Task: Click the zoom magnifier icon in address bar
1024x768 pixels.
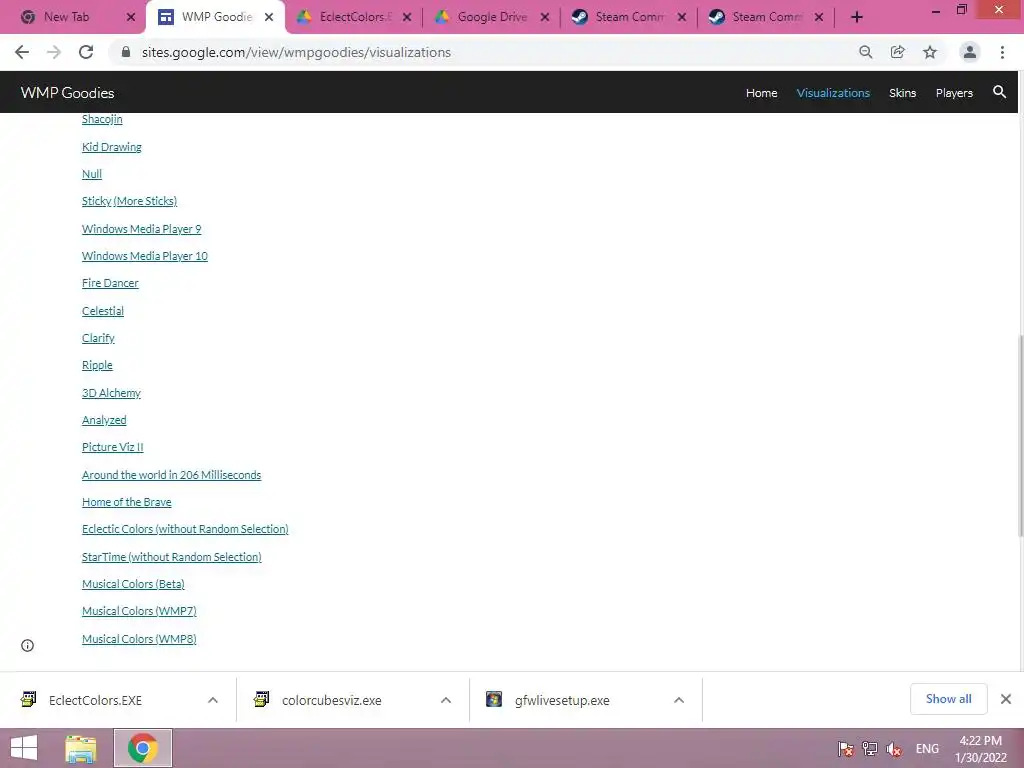Action: click(x=865, y=52)
